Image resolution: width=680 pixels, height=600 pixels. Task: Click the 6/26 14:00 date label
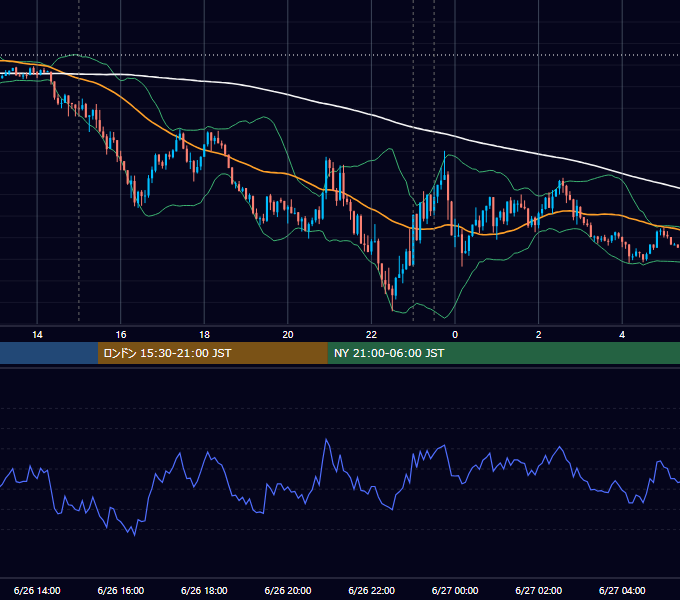pyautogui.click(x=37, y=590)
